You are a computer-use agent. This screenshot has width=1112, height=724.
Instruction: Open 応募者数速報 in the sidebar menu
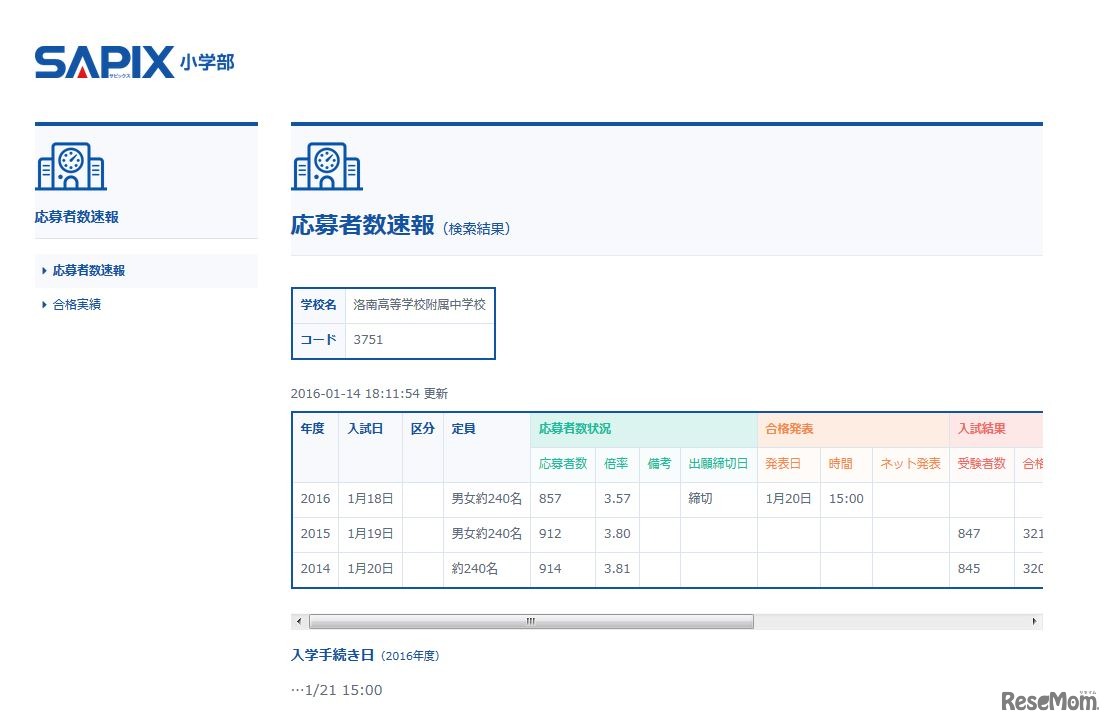pos(88,271)
